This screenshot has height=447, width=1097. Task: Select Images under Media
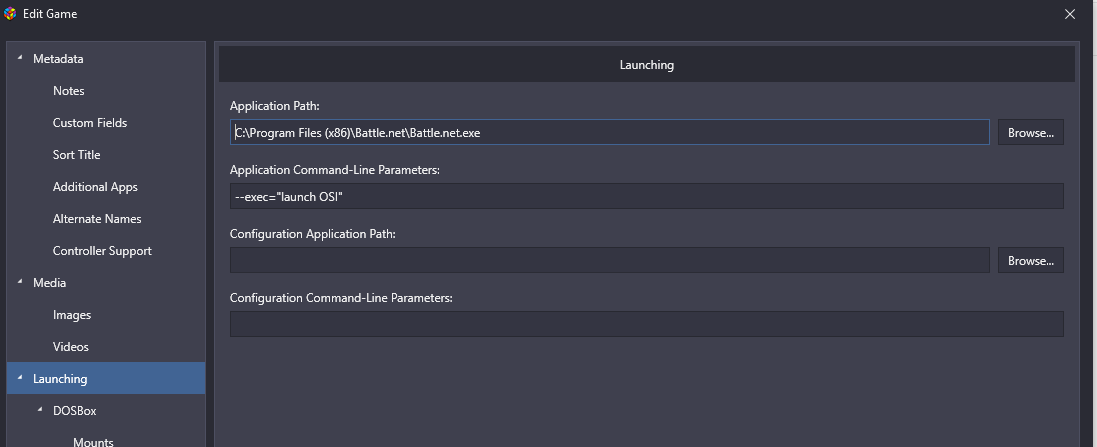click(71, 315)
